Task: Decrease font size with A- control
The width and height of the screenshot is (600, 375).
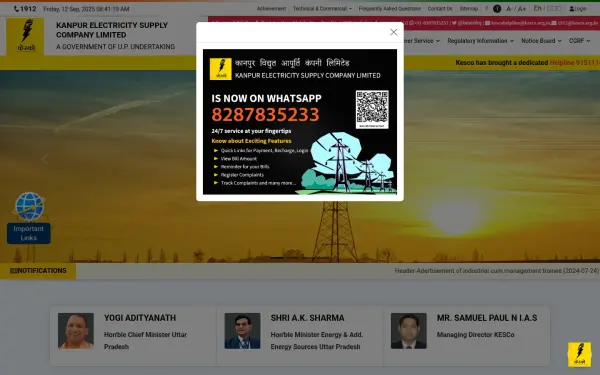Action: click(x=509, y=9)
